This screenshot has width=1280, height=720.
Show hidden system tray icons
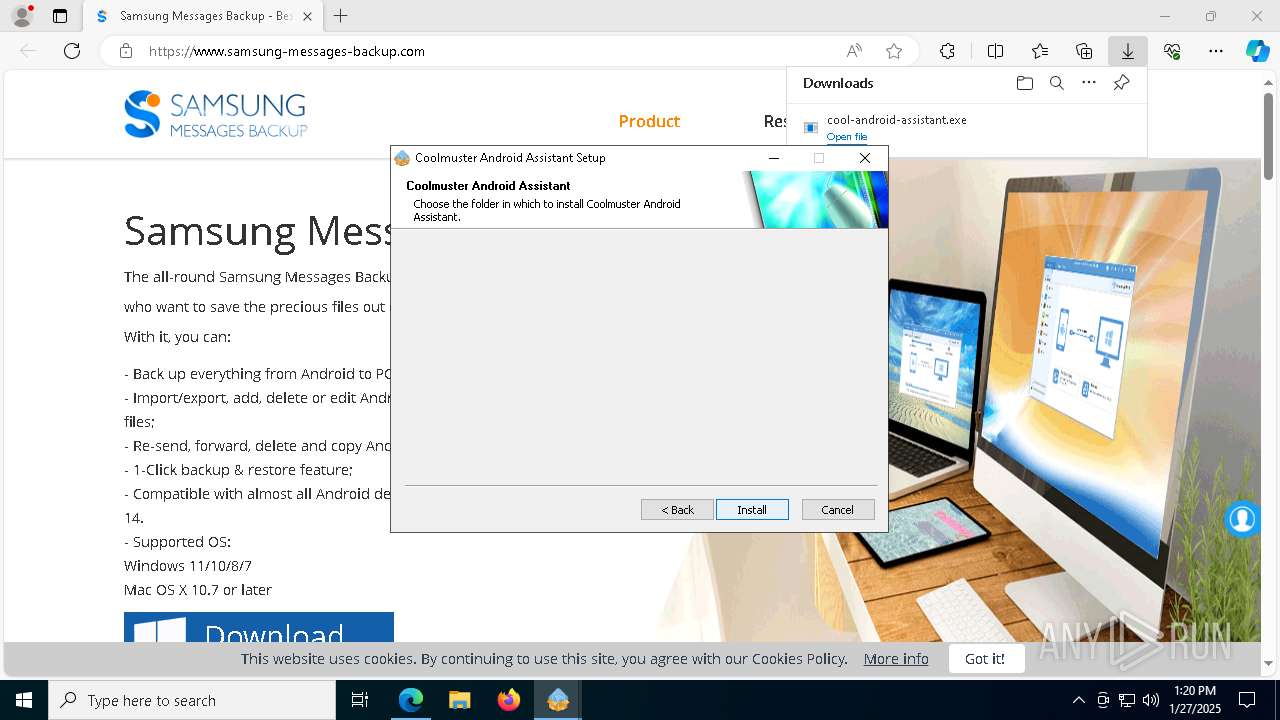1078,700
